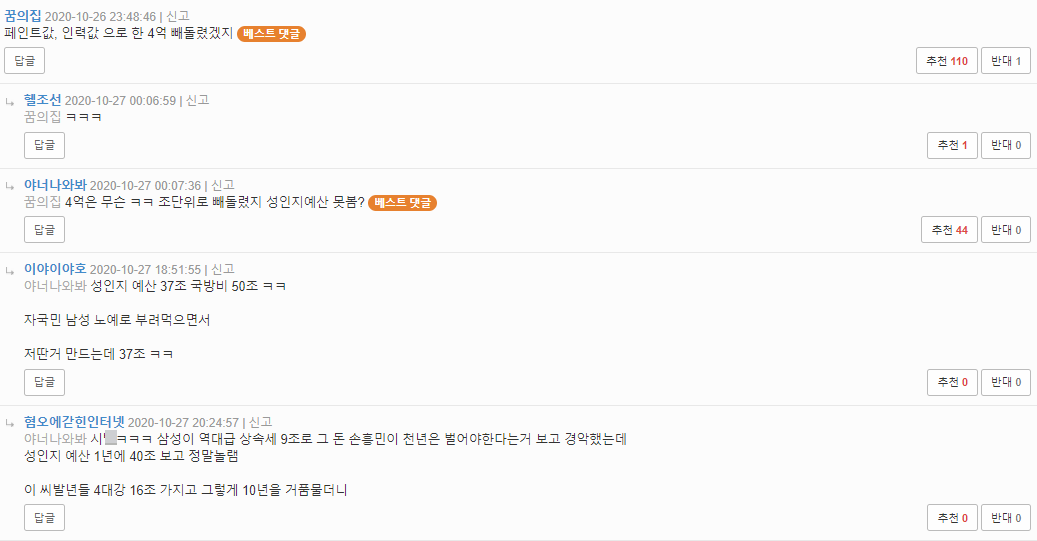This screenshot has width=1037, height=541.
Task: Open 꿈의집 user profile name
Action: coord(23,17)
